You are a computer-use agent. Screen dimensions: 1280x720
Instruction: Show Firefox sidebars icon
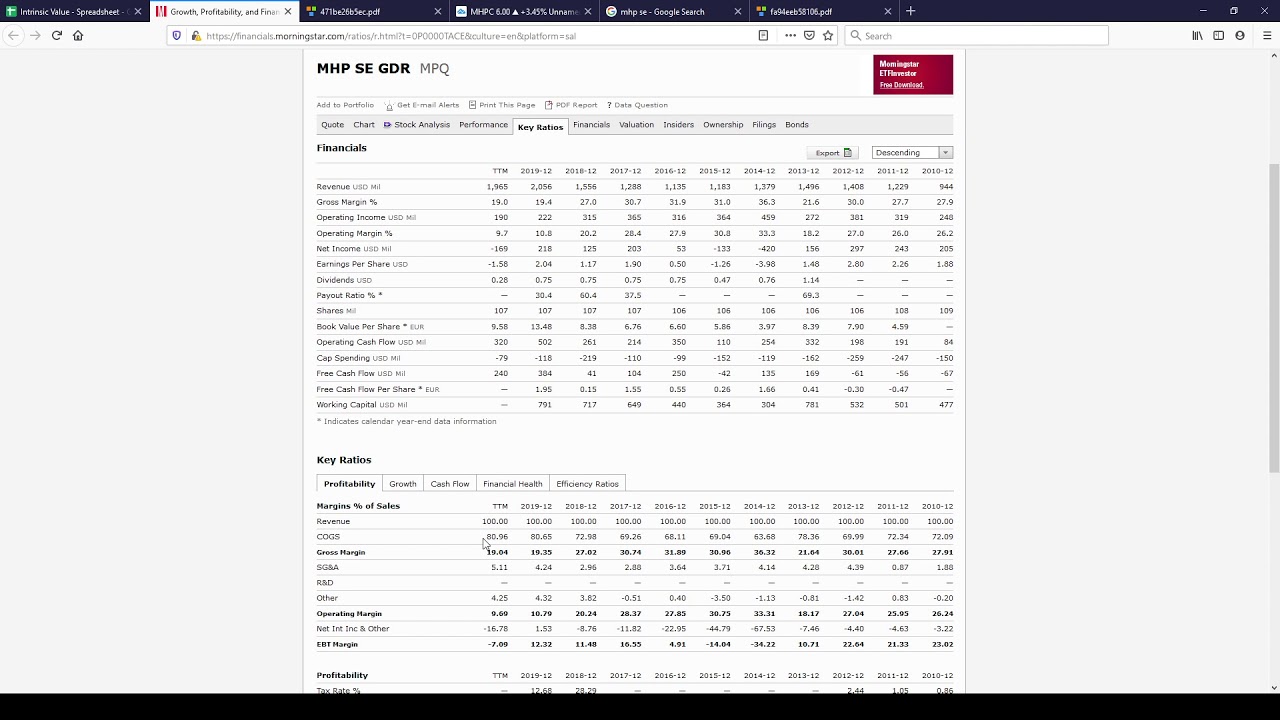coord(1218,36)
